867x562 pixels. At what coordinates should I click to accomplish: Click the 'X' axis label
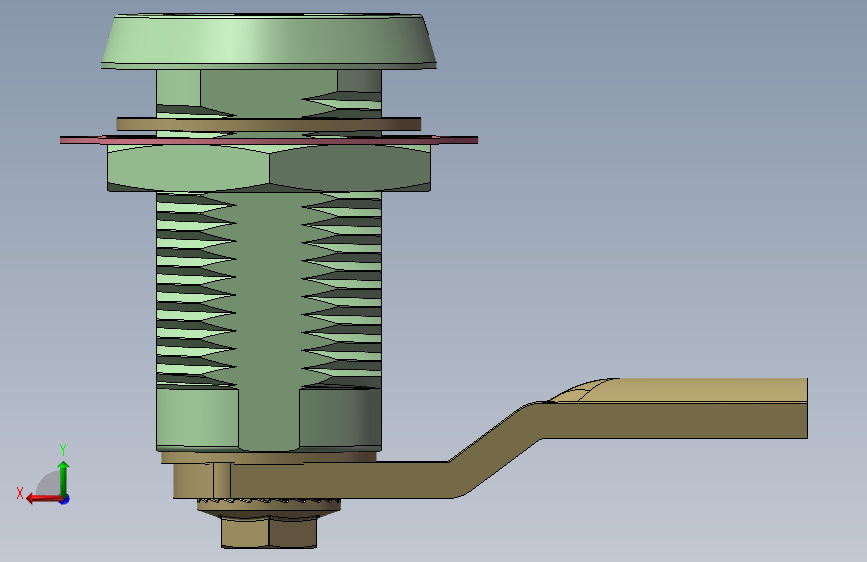click(20, 493)
